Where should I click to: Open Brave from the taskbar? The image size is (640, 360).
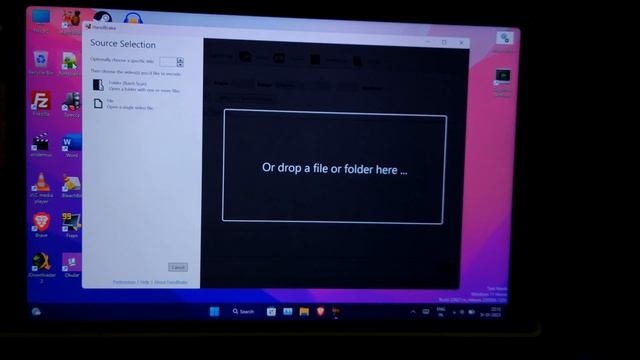pyautogui.click(x=320, y=311)
